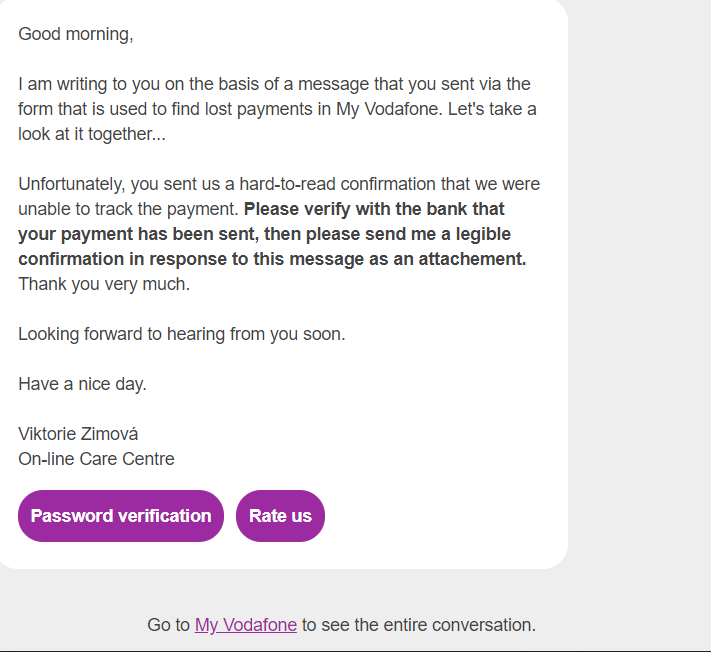711x652 pixels.
Task: Click the 'Thank you very much.' line
Action: click(104, 284)
